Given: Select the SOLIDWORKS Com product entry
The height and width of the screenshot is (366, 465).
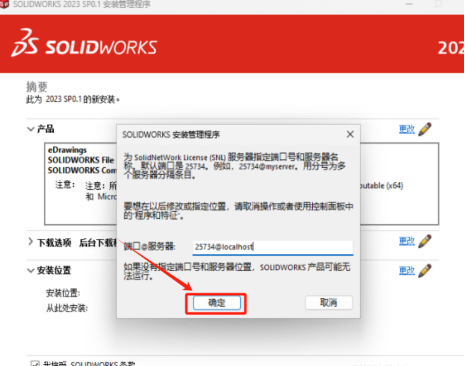Looking at the screenshot, I should 82,170.
